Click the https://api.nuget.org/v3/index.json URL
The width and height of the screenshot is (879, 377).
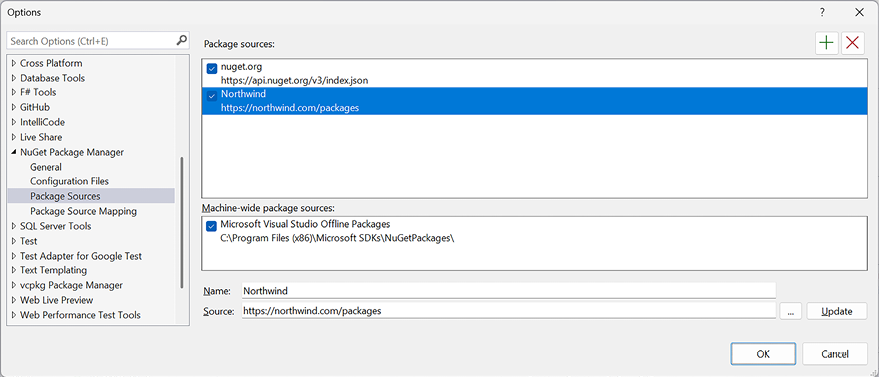coord(294,81)
